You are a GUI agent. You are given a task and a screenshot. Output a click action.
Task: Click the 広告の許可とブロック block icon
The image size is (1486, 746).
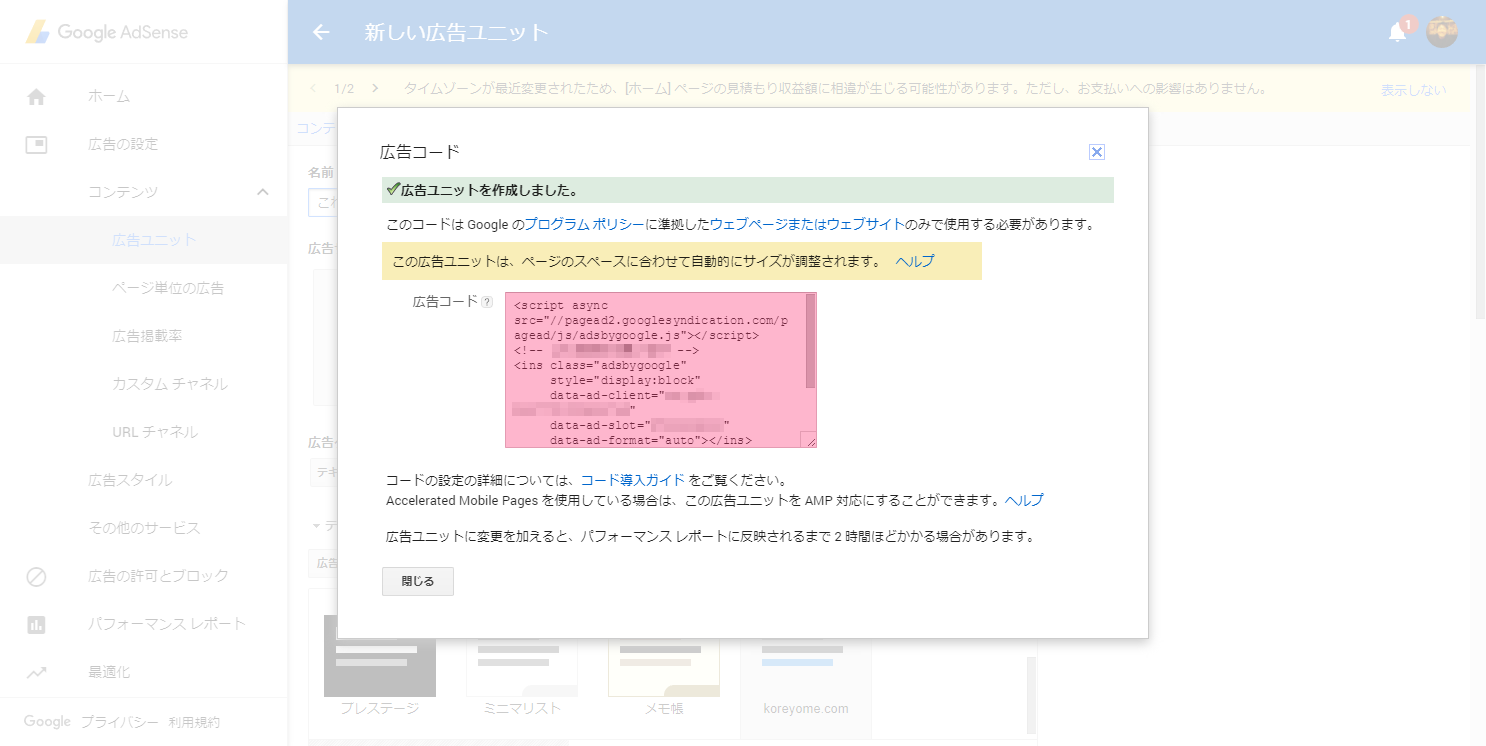point(36,576)
